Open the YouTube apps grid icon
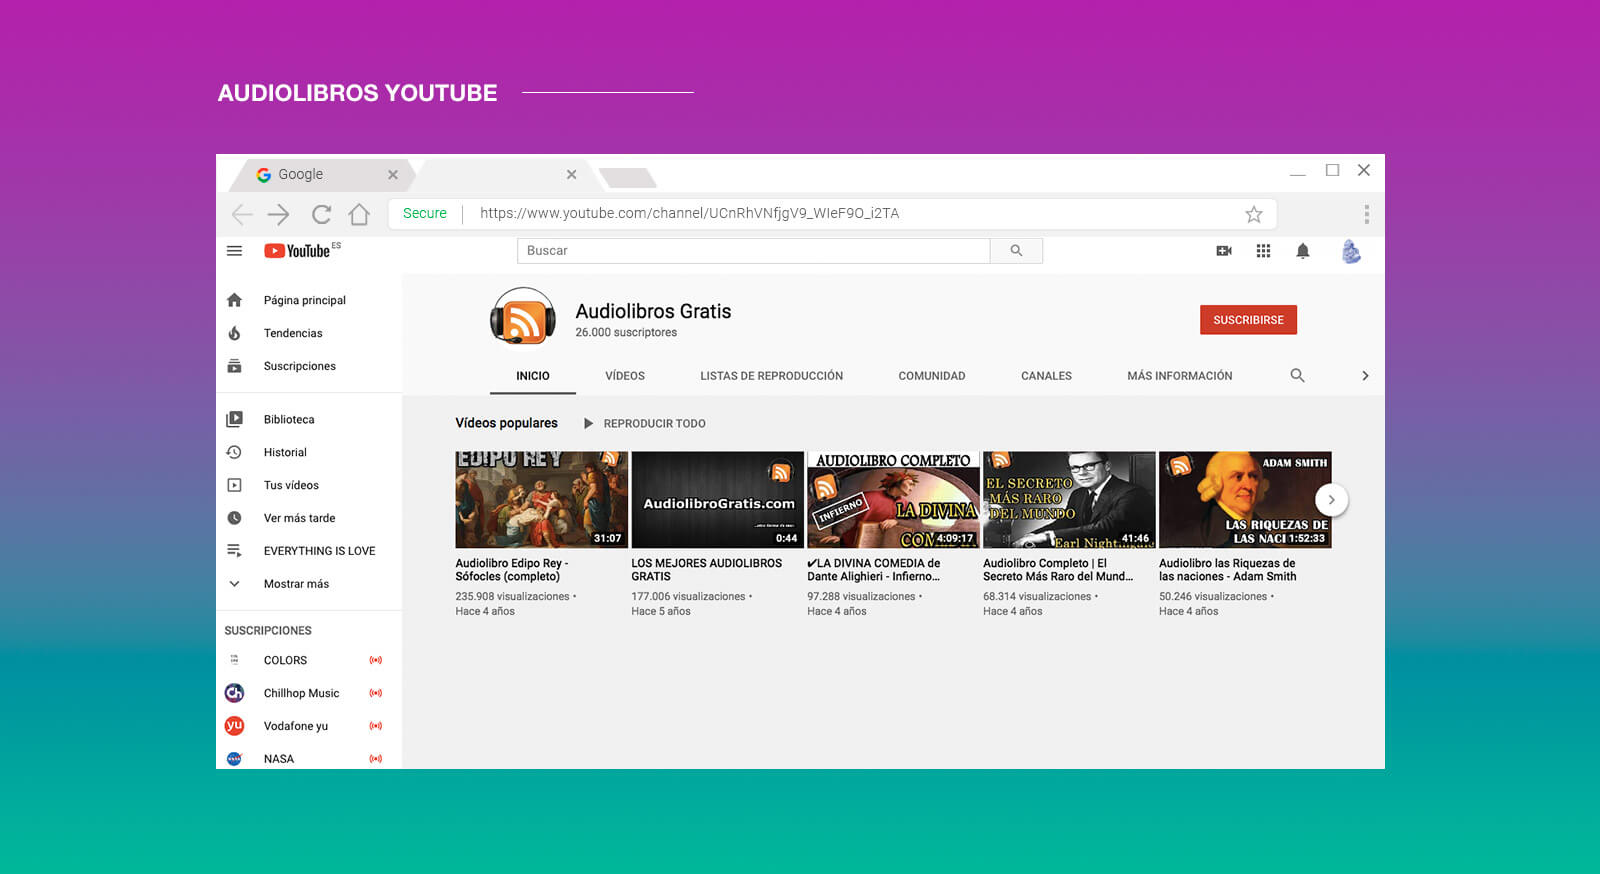1600x874 pixels. click(1263, 251)
